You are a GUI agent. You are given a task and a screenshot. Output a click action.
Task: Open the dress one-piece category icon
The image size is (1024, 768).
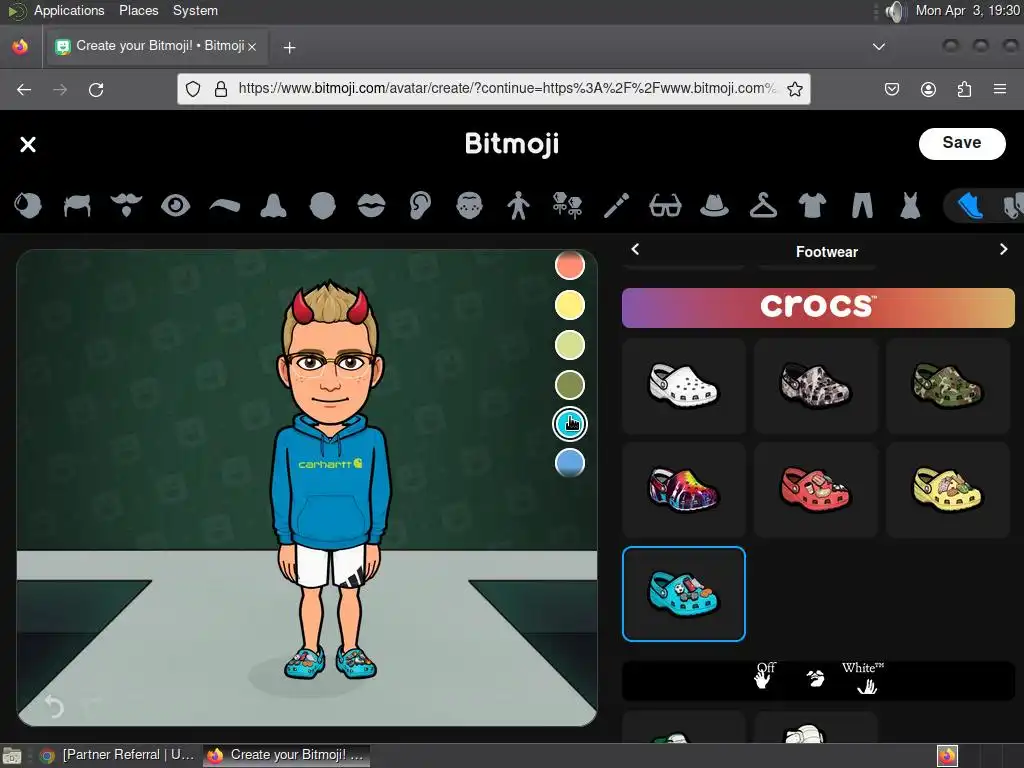910,205
